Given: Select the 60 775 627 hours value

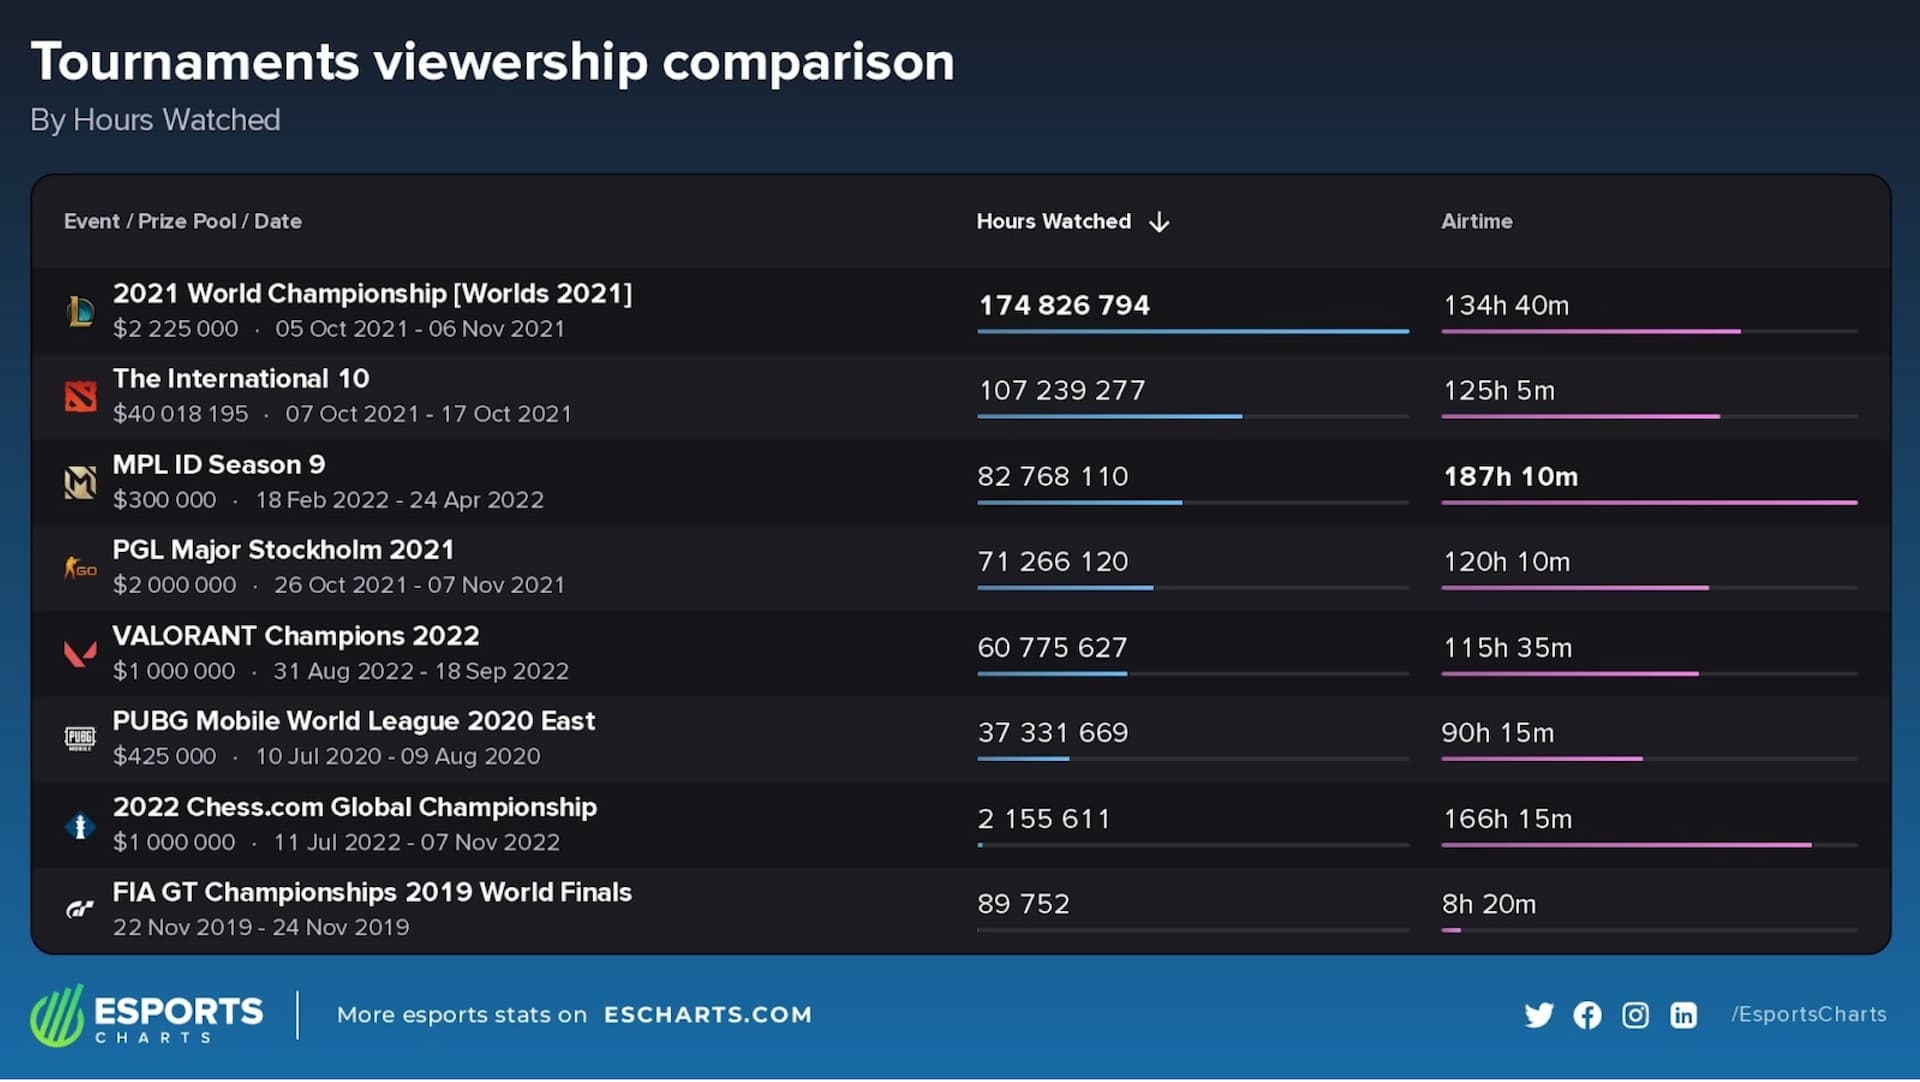Looking at the screenshot, I should point(1052,648).
